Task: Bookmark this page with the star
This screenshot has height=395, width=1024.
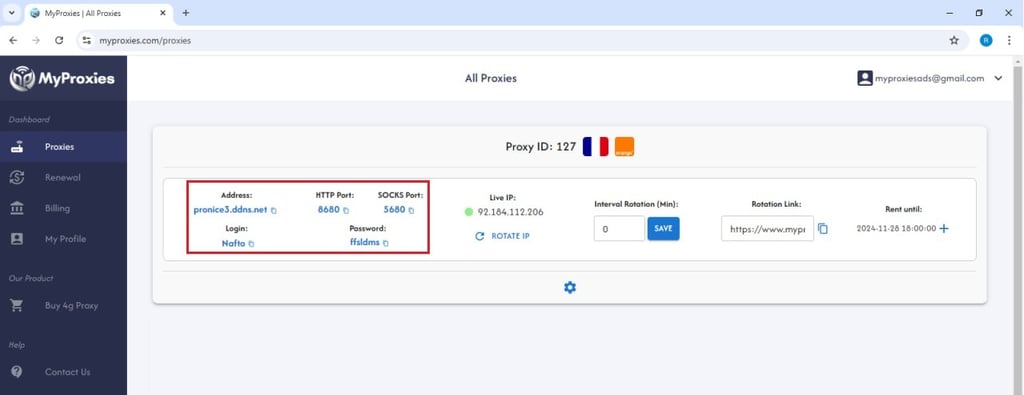Action: tap(954, 40)
